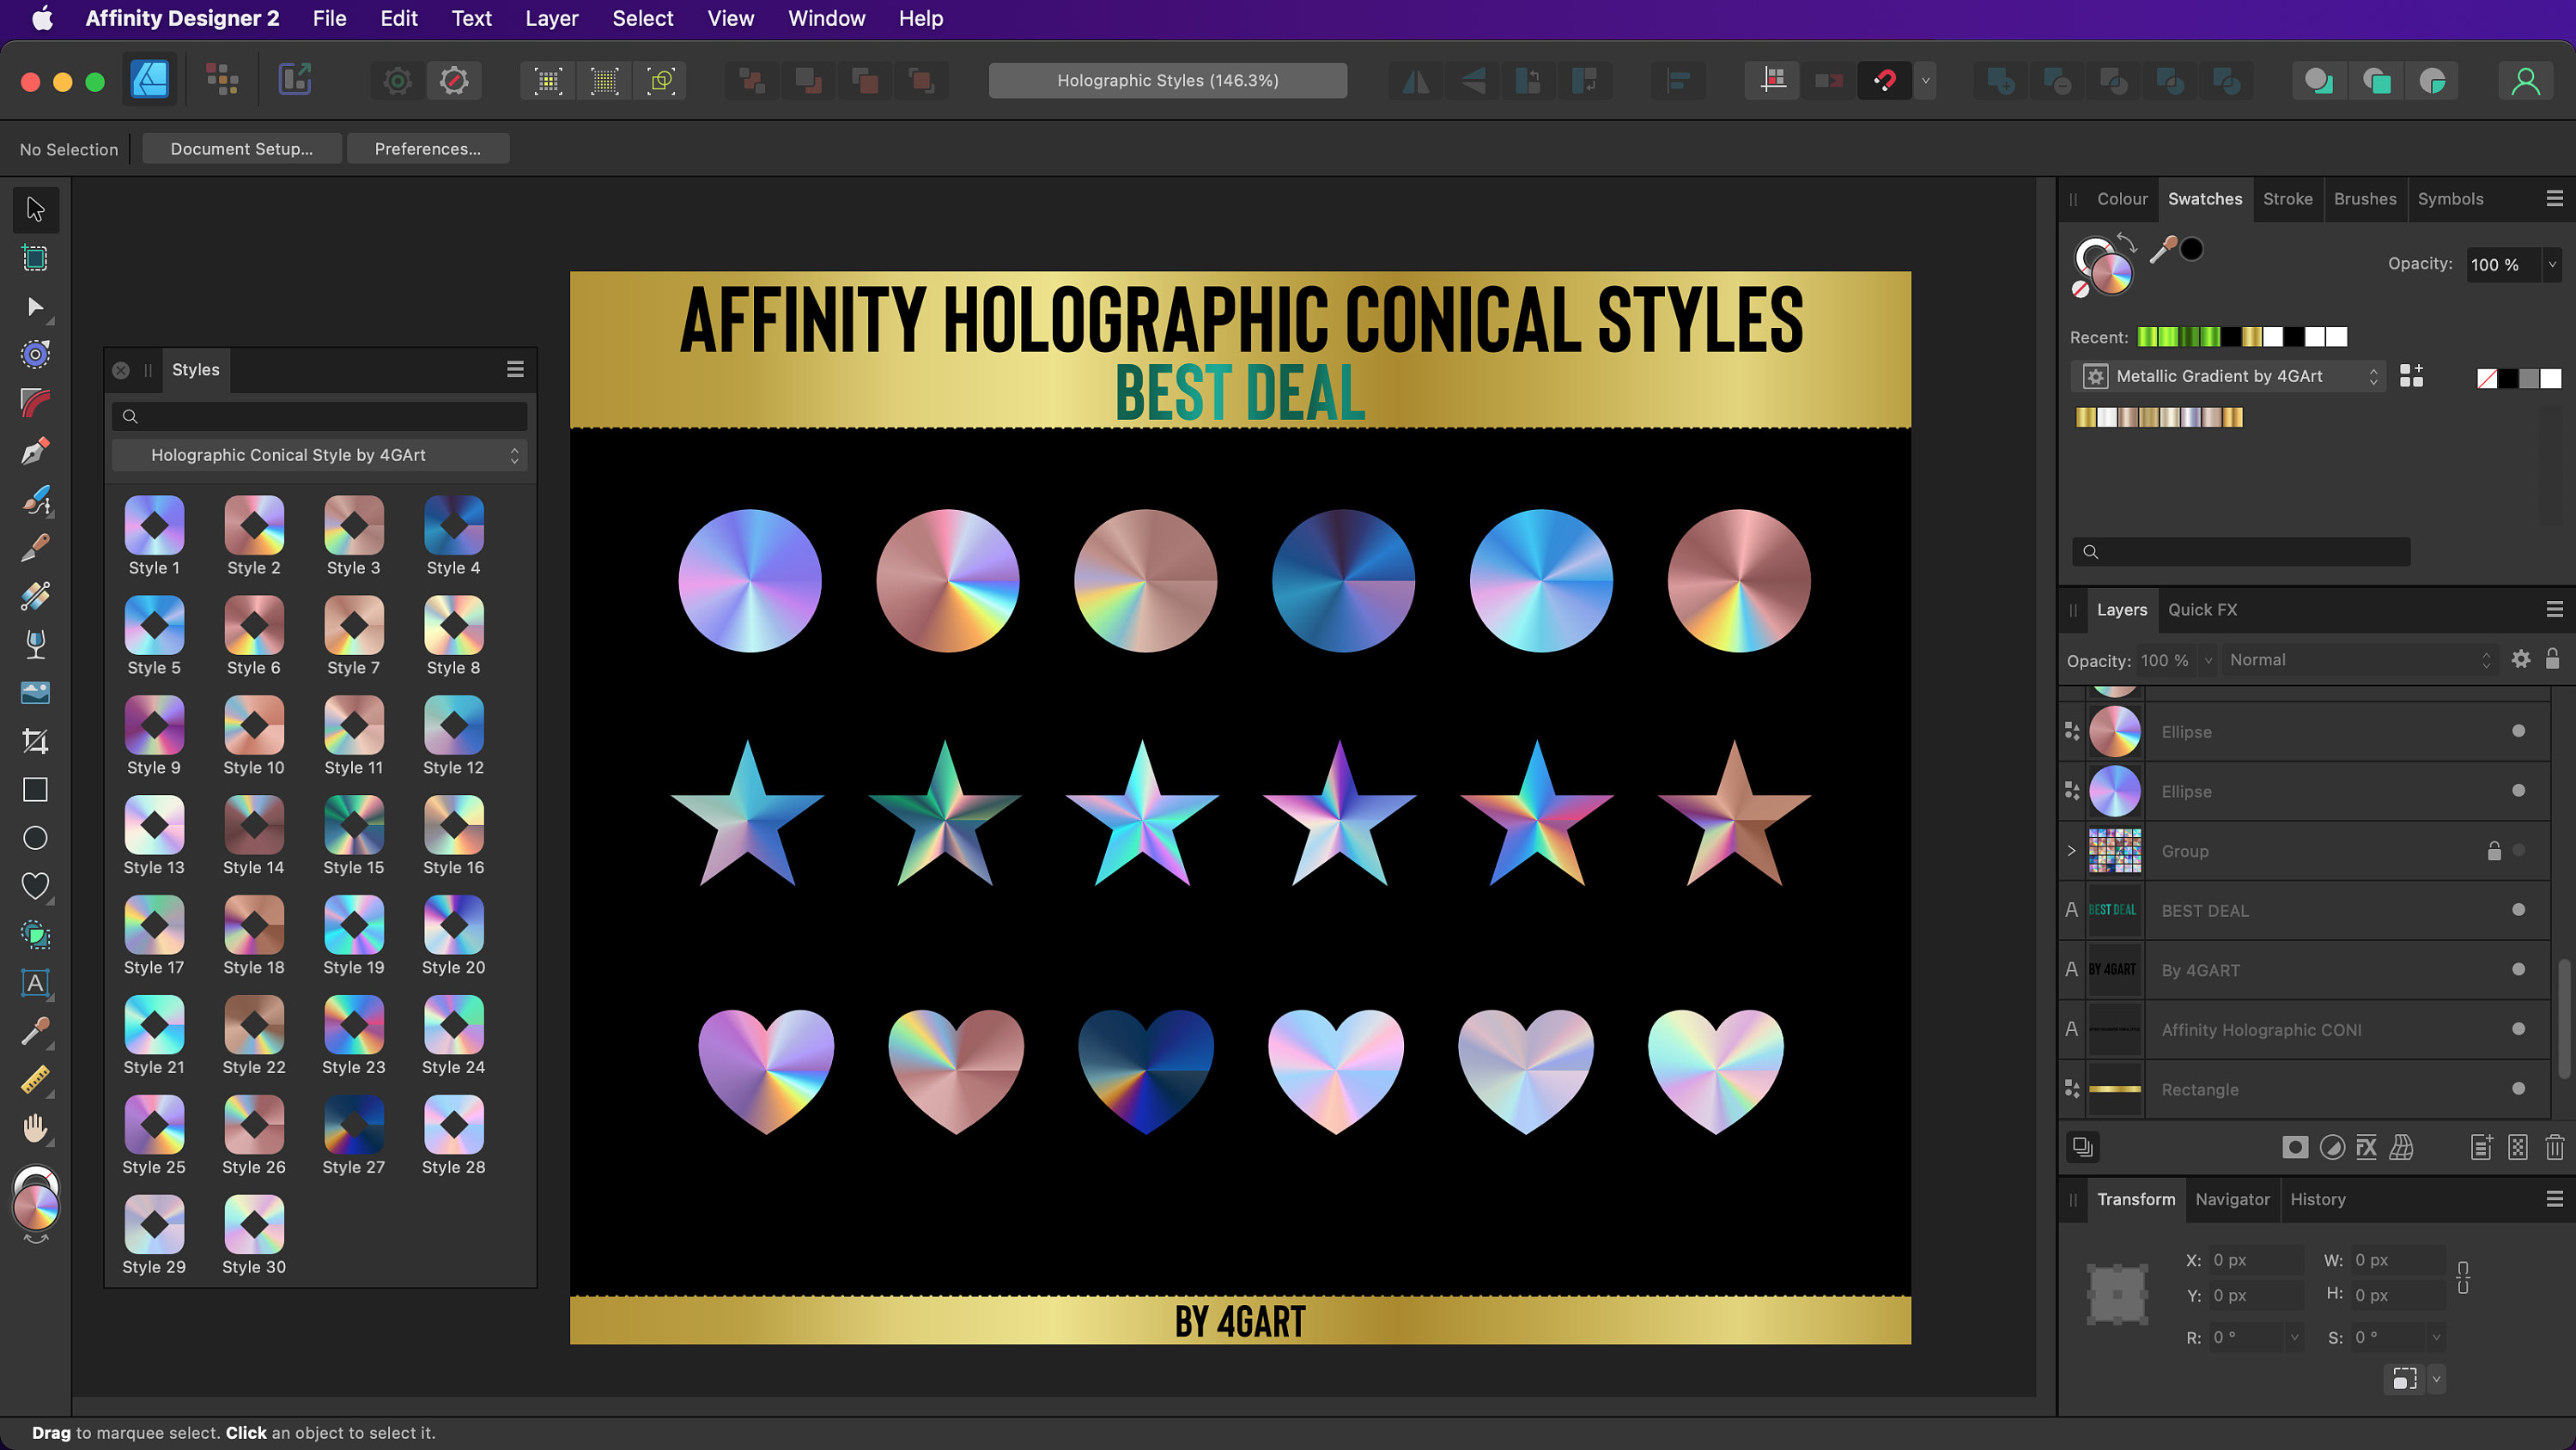Screen dimensions: 2576x1450
Task: Select the Pen tool
Action: click(35, 451)
